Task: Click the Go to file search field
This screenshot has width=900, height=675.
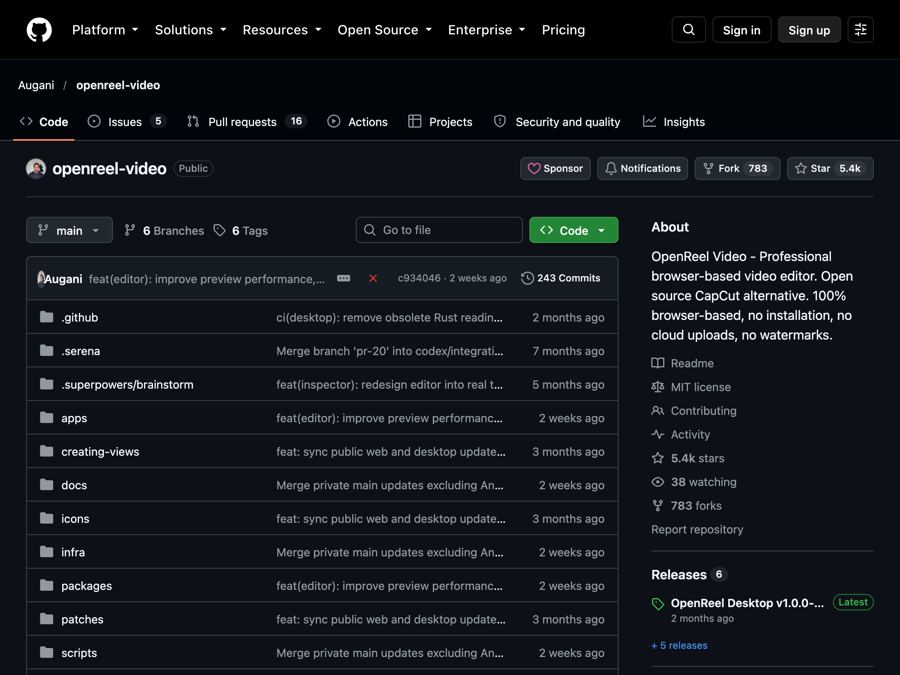Action: click(x=439, y=230)
